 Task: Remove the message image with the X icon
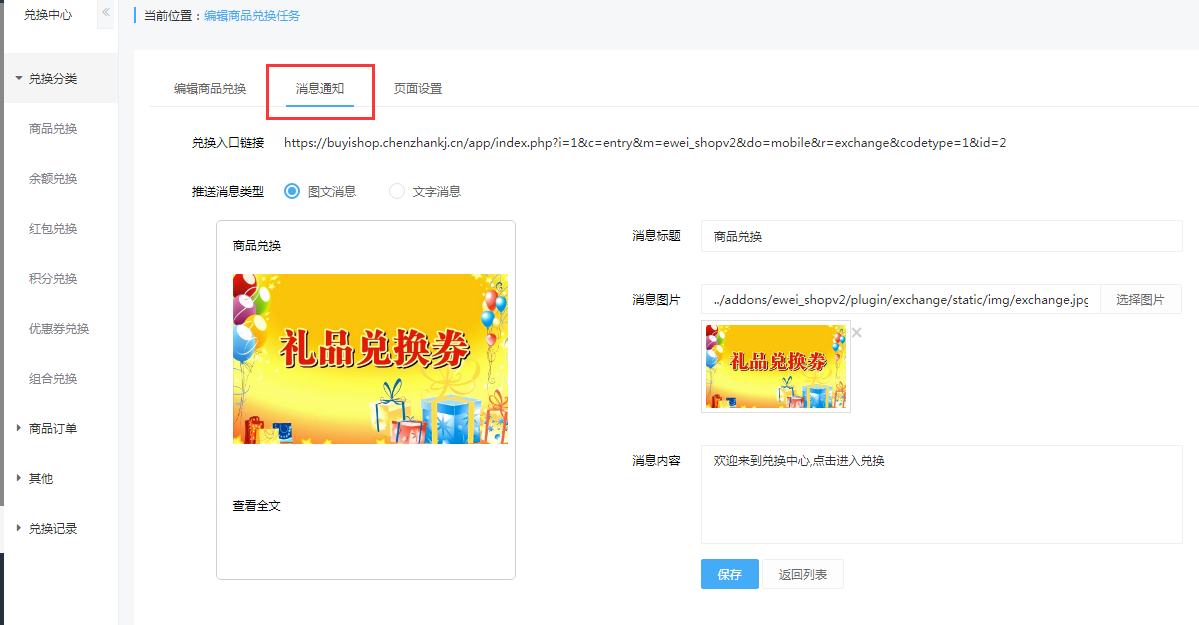tap(857, 333)
